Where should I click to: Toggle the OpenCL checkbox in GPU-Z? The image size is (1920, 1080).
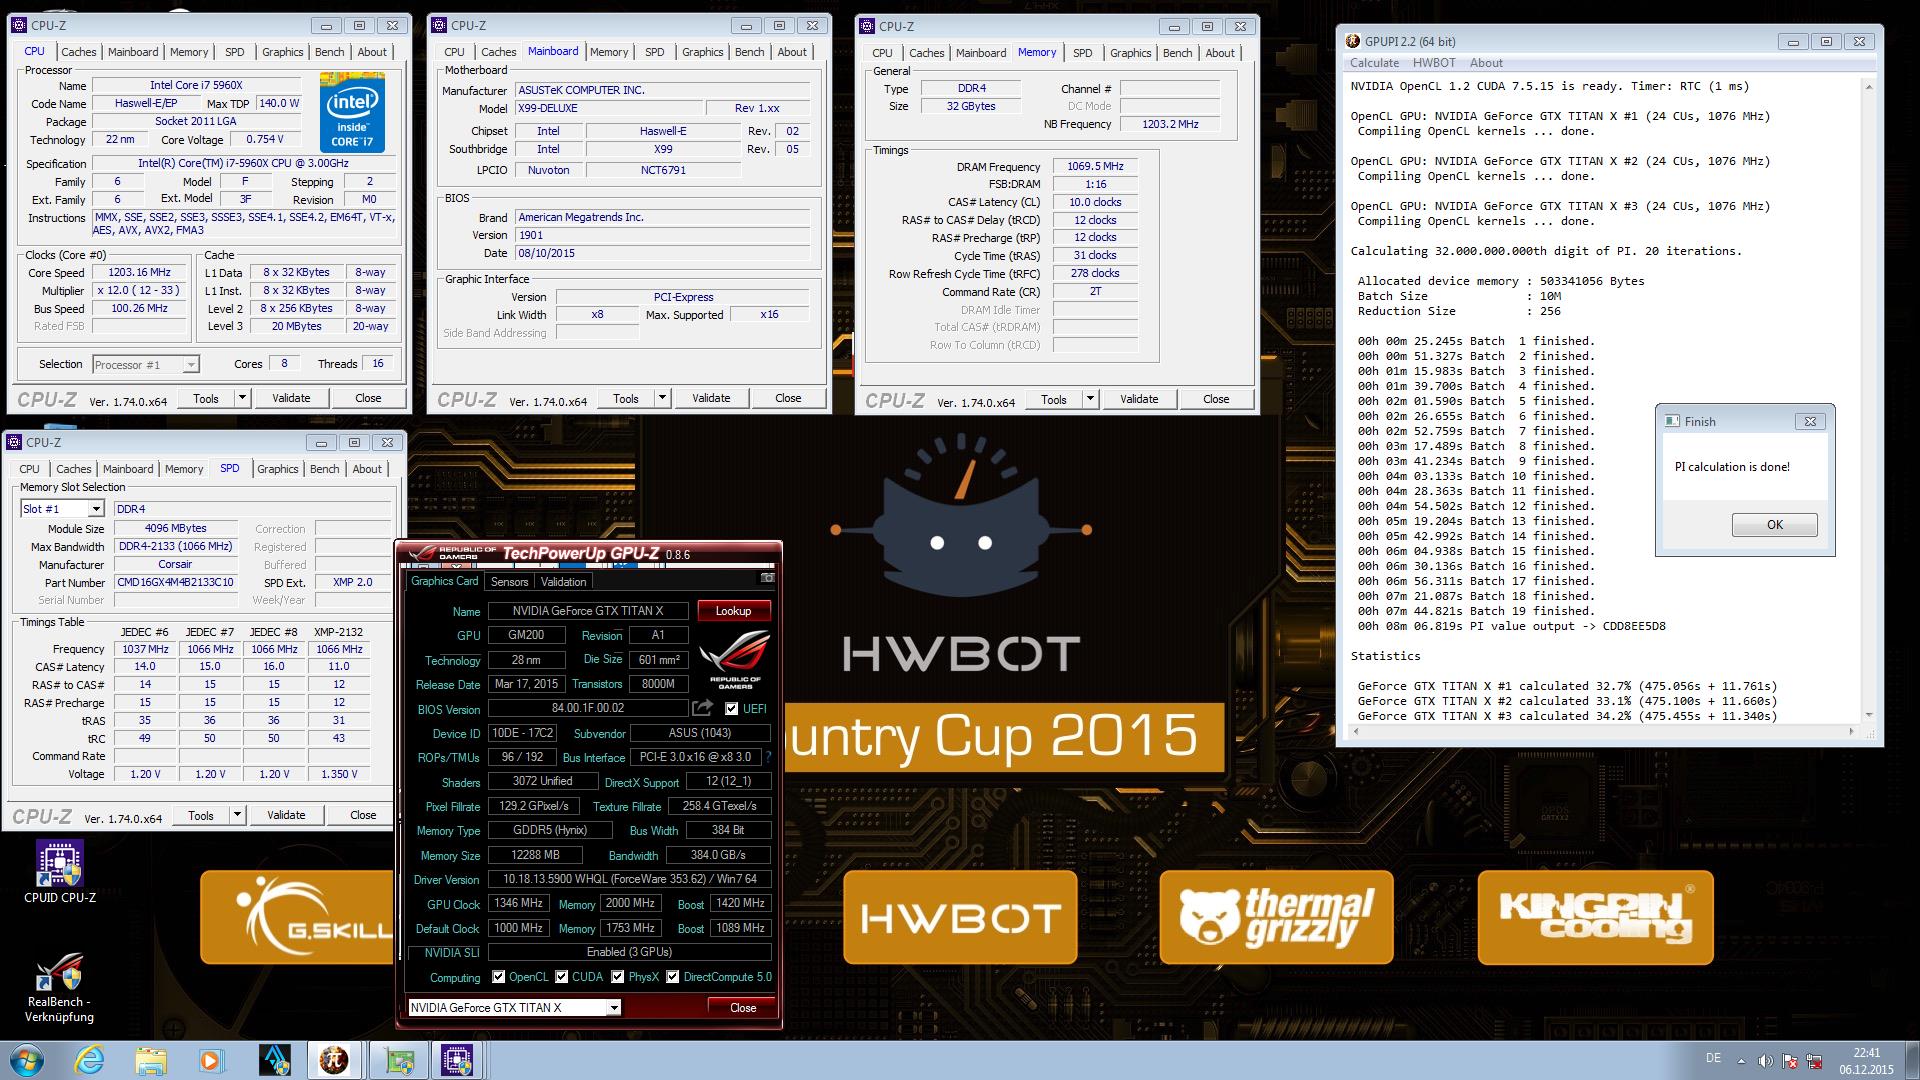tap(498, 977)
